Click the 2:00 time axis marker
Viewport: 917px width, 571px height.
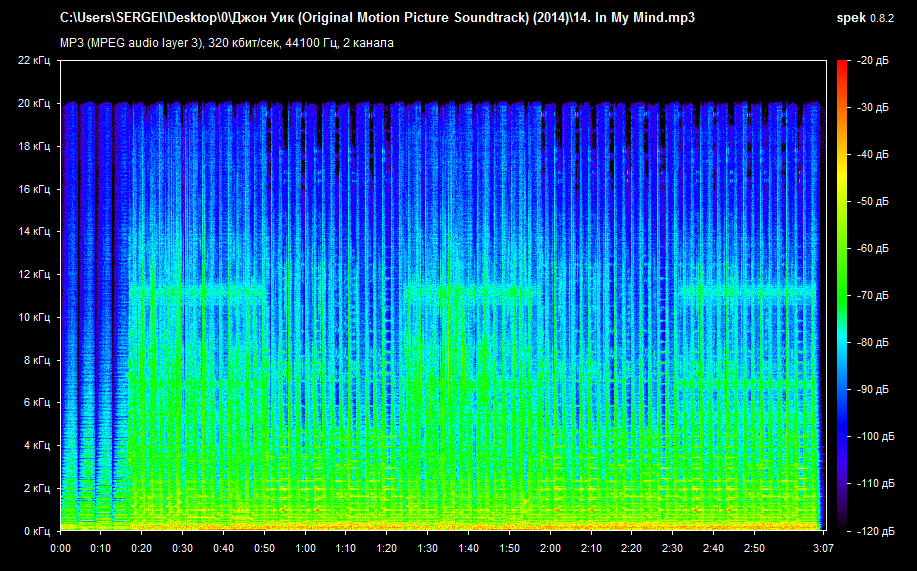pos(550,549)
